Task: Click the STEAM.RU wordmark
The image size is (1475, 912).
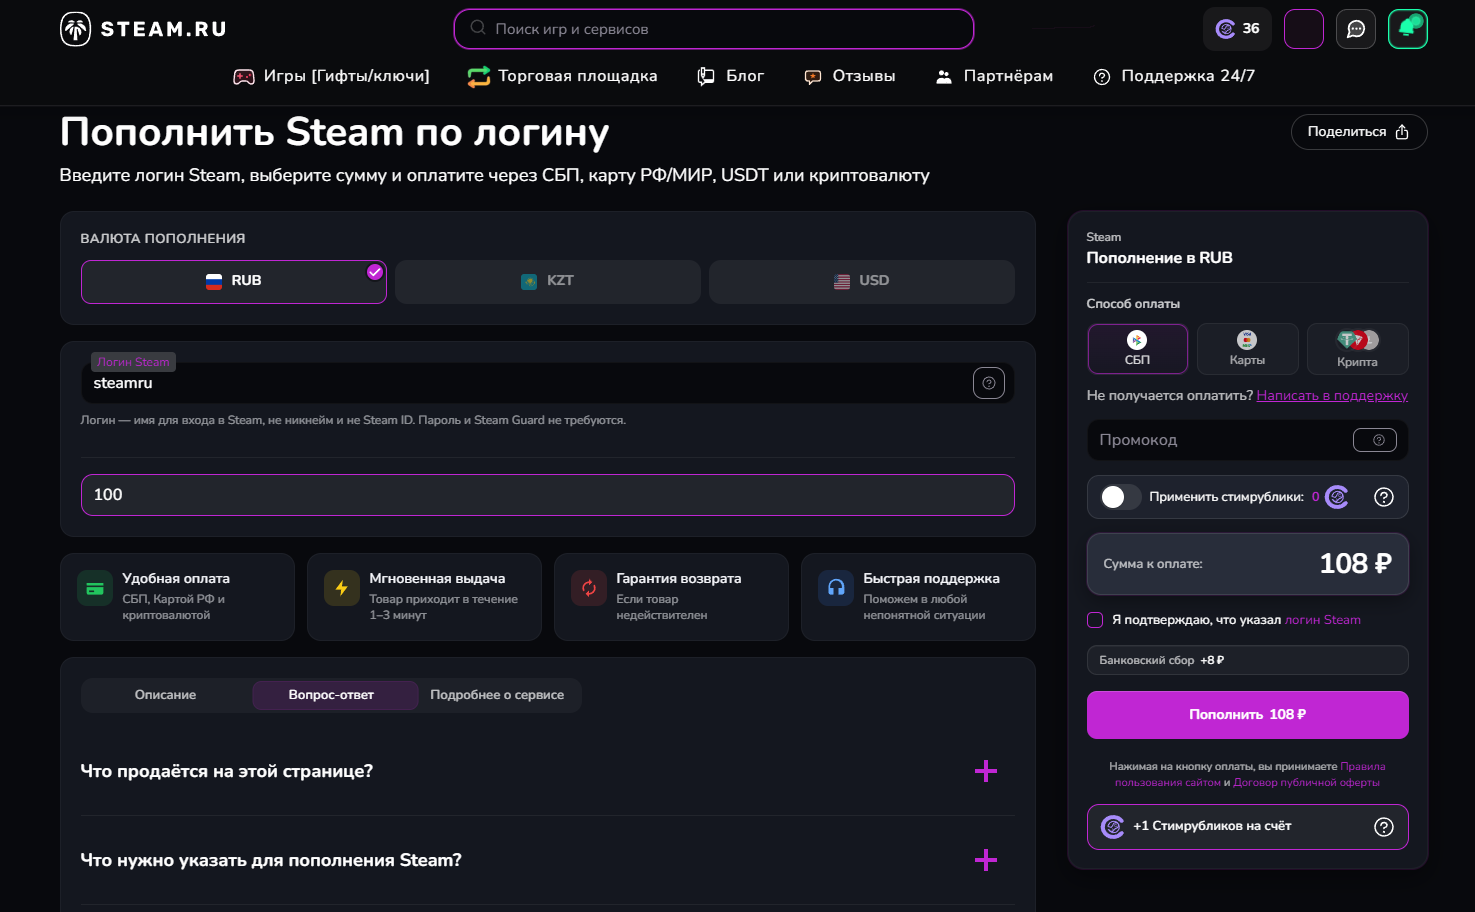Action: [x=164, y=29]
